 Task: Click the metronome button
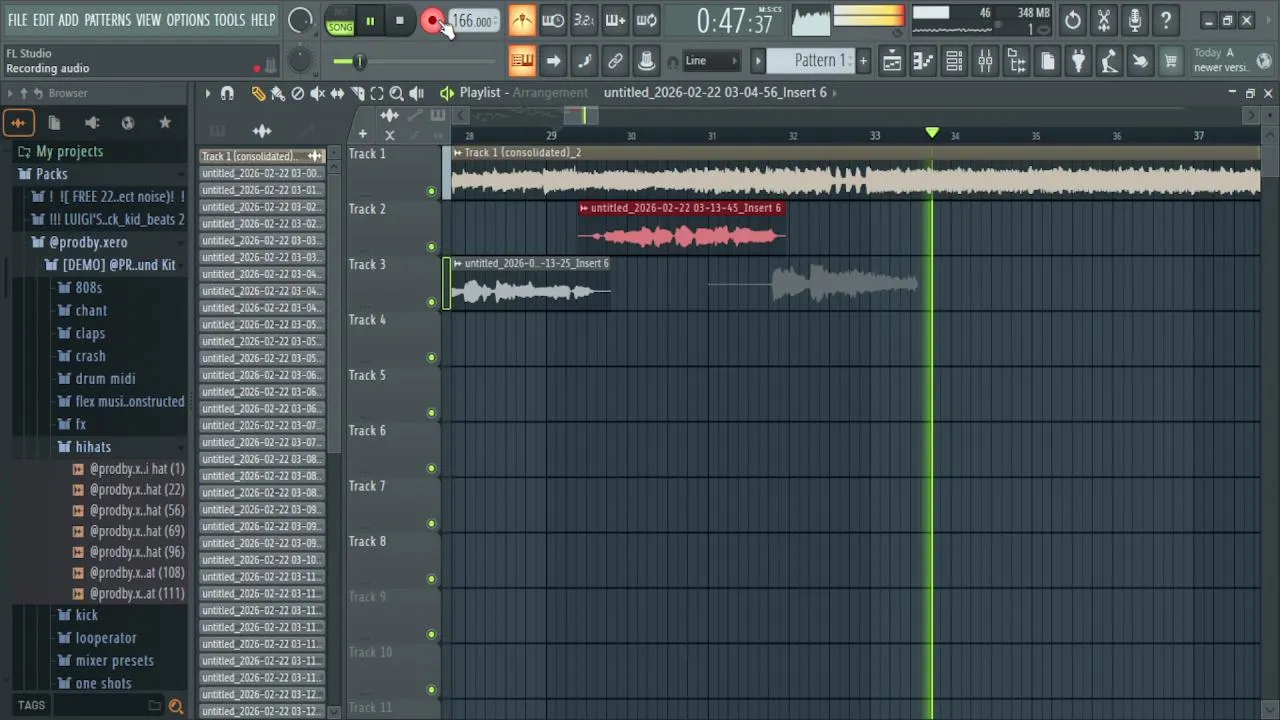(522, 20)
